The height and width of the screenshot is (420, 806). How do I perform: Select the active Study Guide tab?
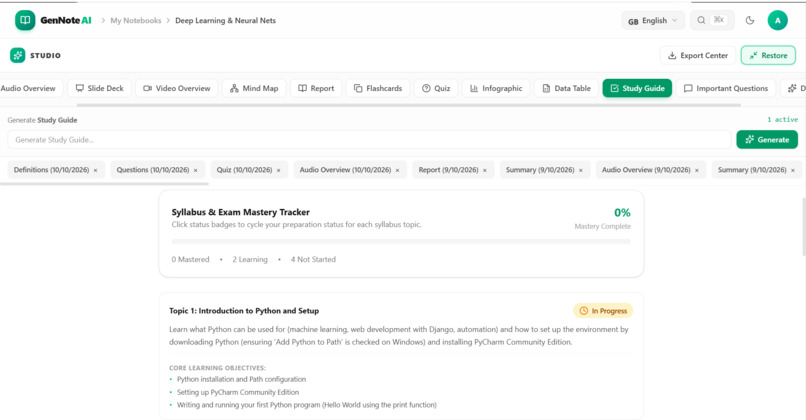pos(637,88)
